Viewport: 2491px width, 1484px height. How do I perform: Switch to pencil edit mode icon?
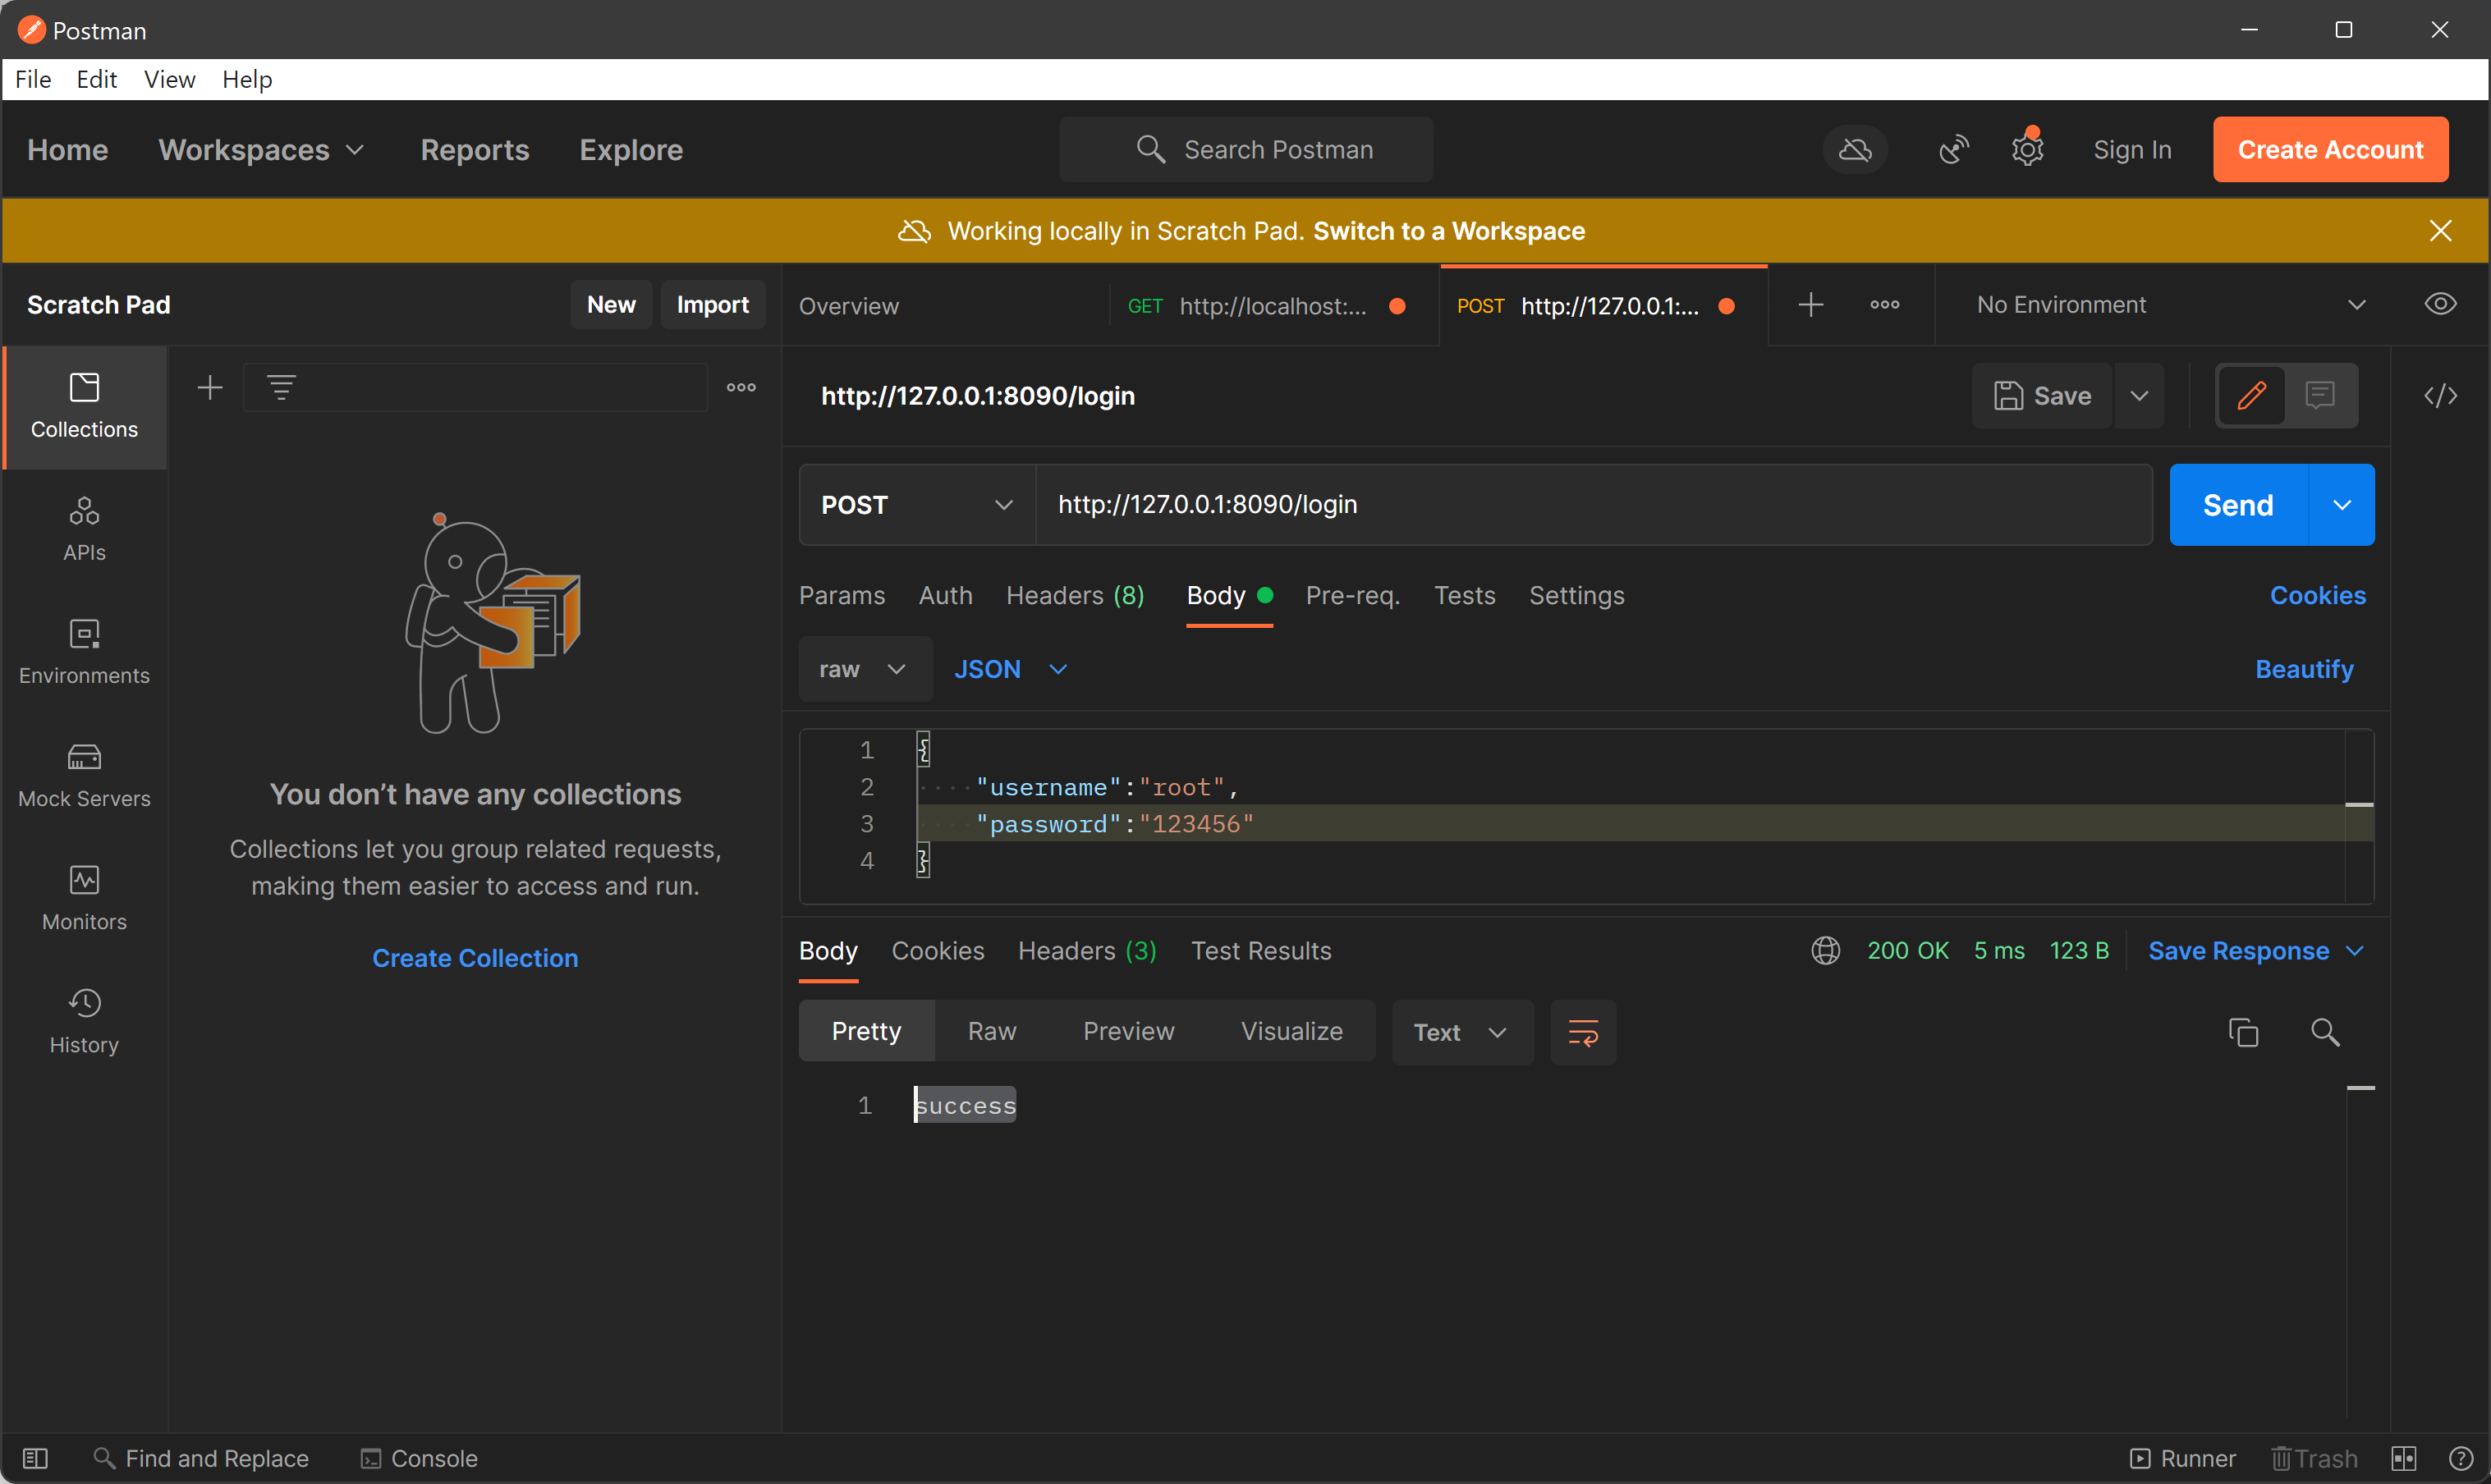click(x=2252, y=396)
